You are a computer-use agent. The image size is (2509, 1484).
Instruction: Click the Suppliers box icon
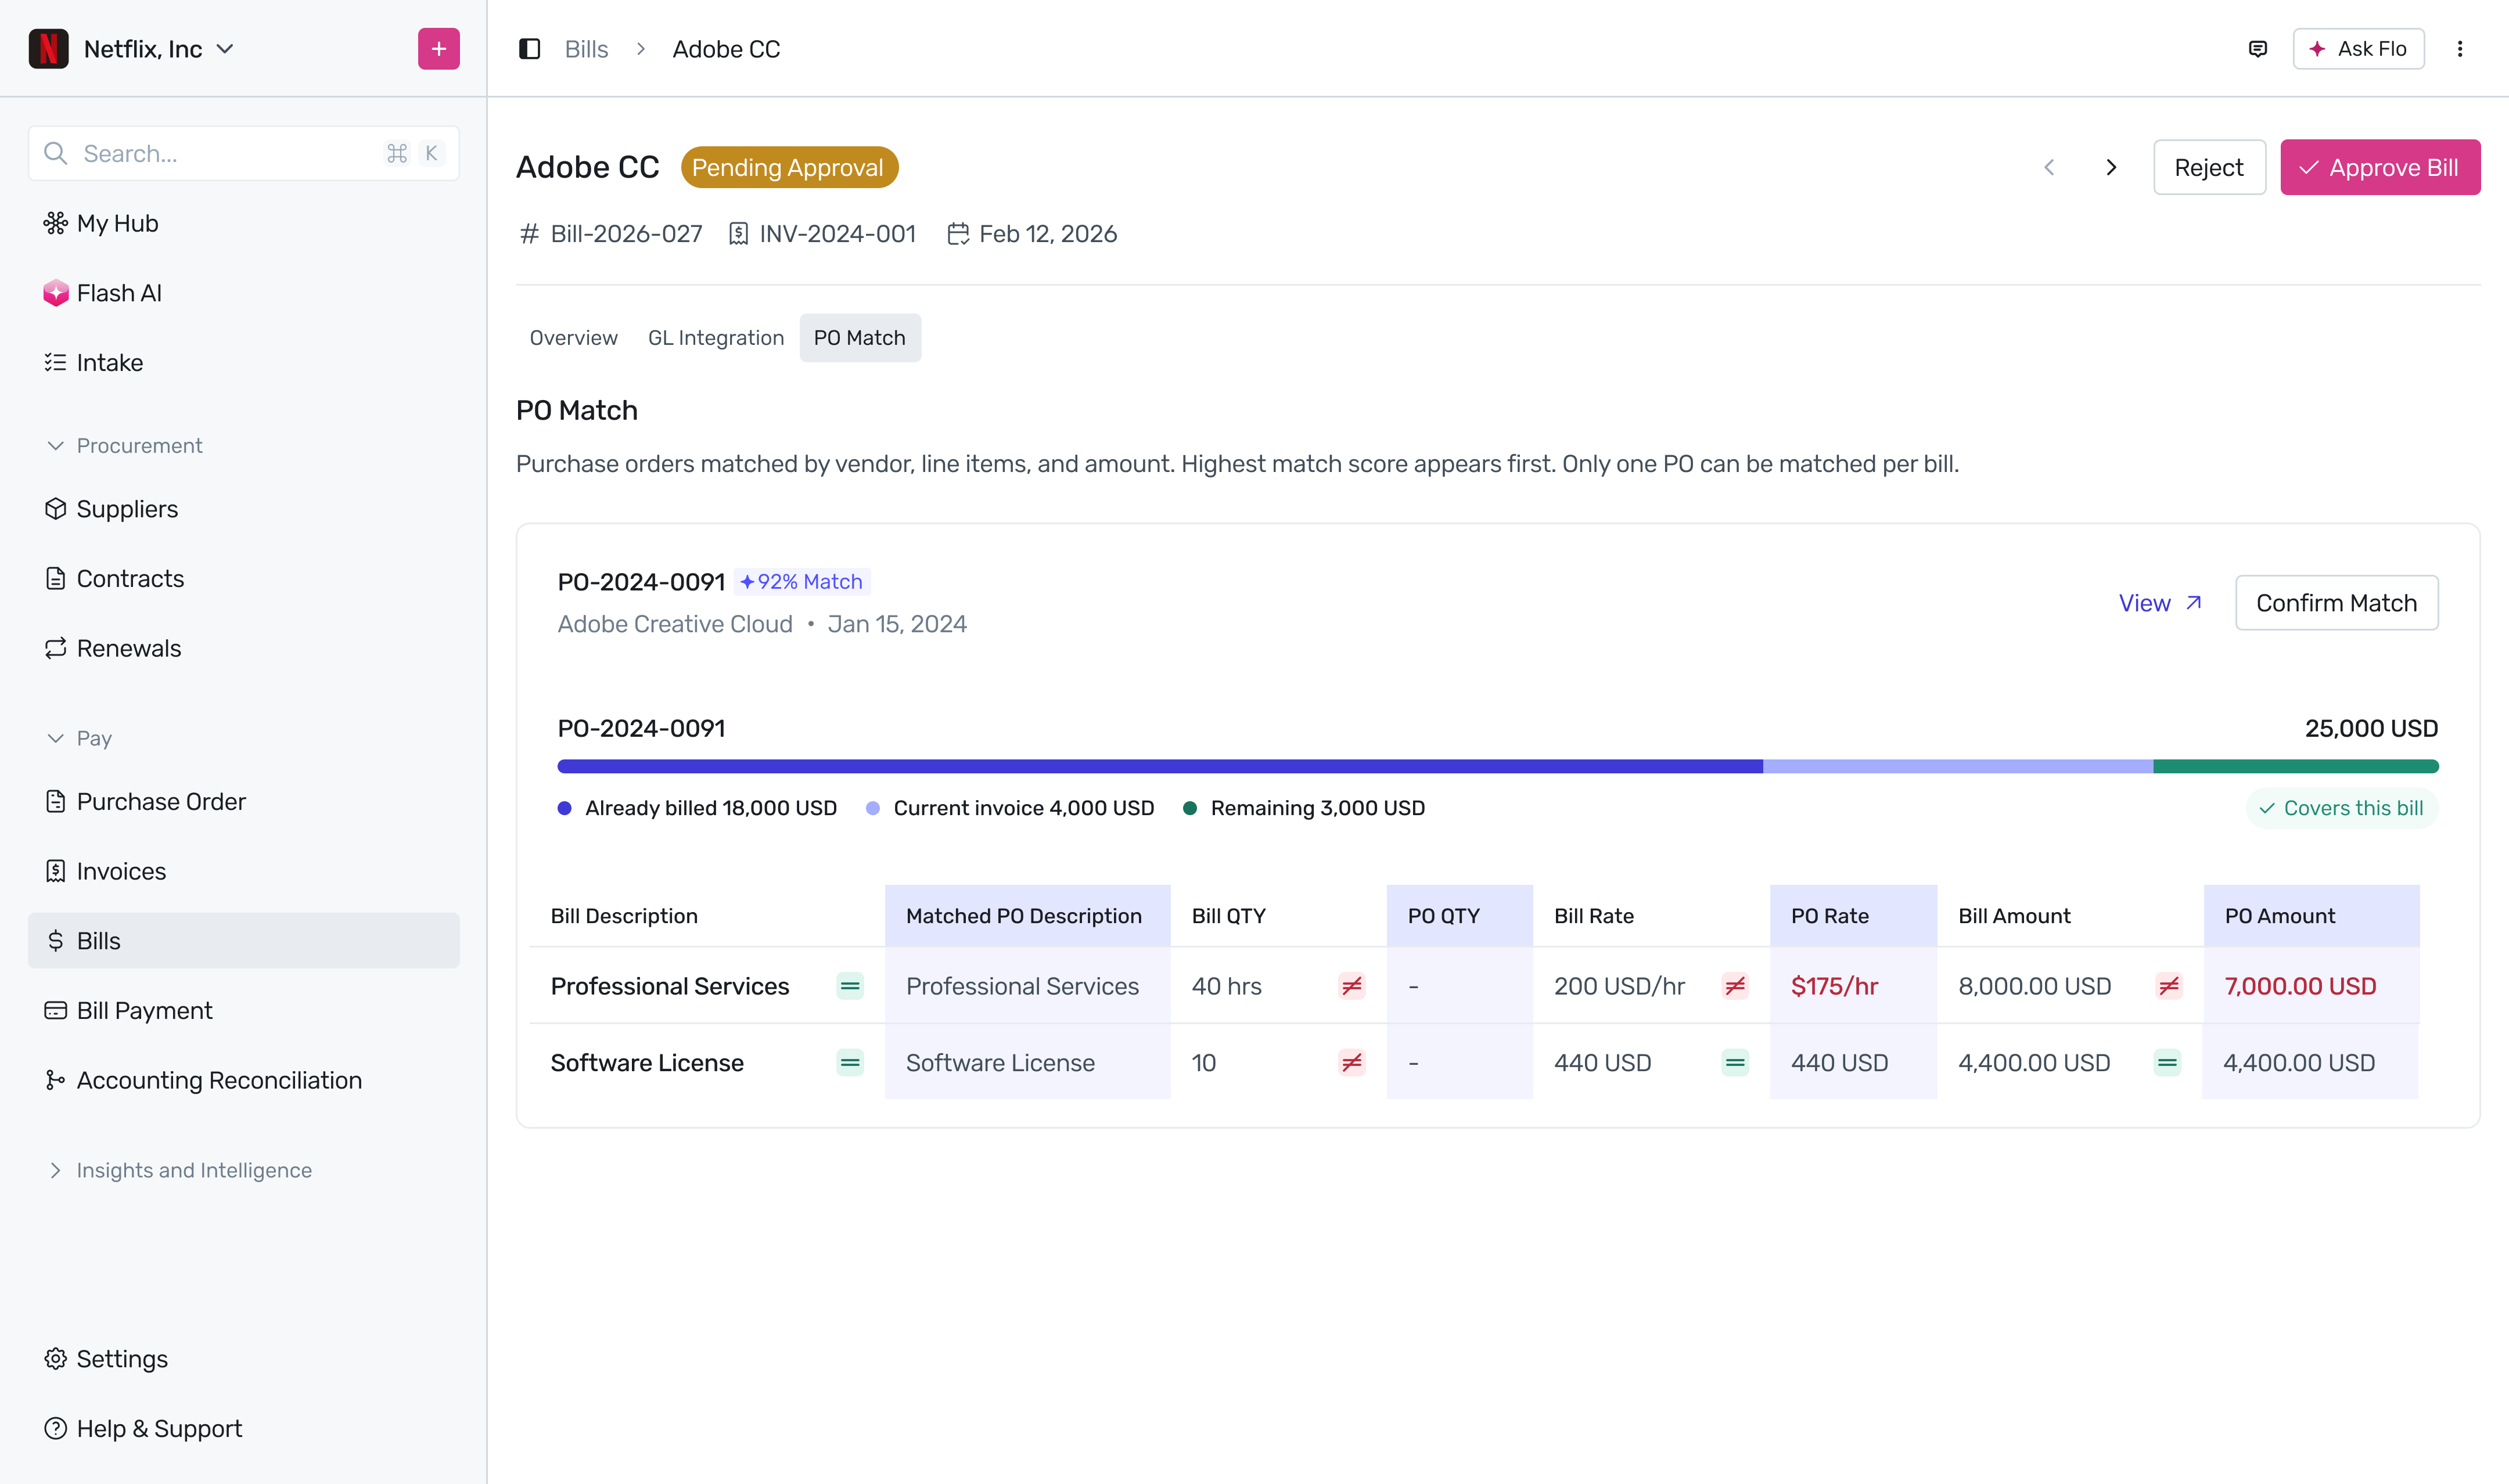click(x=55, y=509)
